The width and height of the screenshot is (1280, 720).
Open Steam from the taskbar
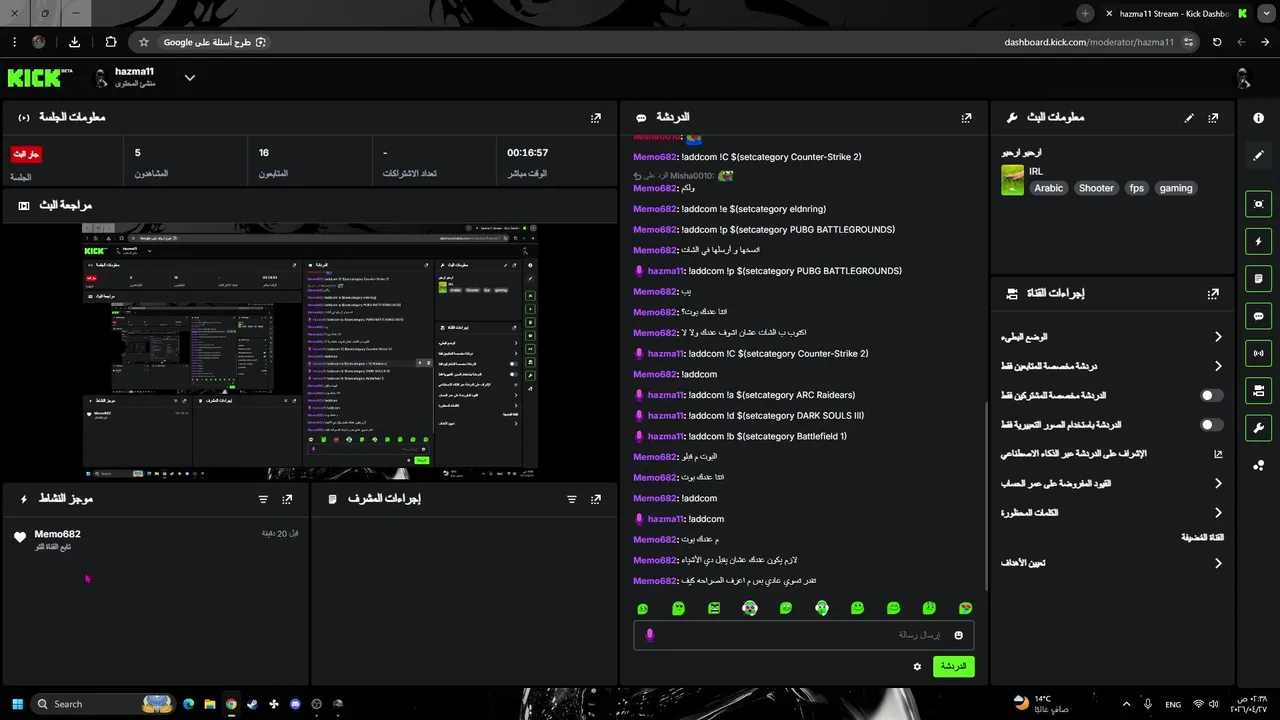[x=252, y=704]
